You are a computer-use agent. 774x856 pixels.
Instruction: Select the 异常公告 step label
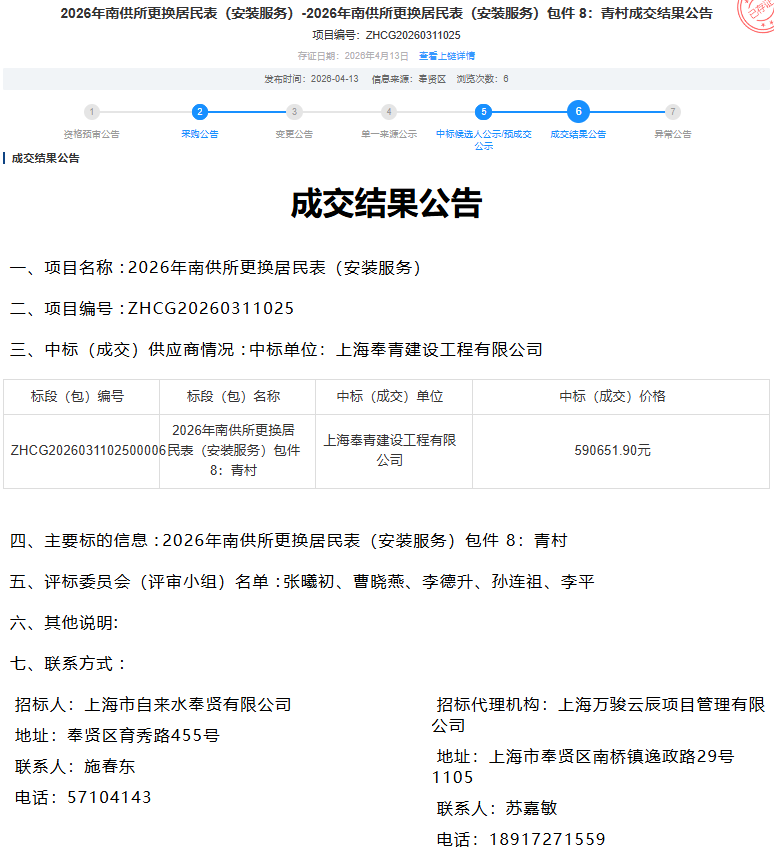(x=673, y=134)
